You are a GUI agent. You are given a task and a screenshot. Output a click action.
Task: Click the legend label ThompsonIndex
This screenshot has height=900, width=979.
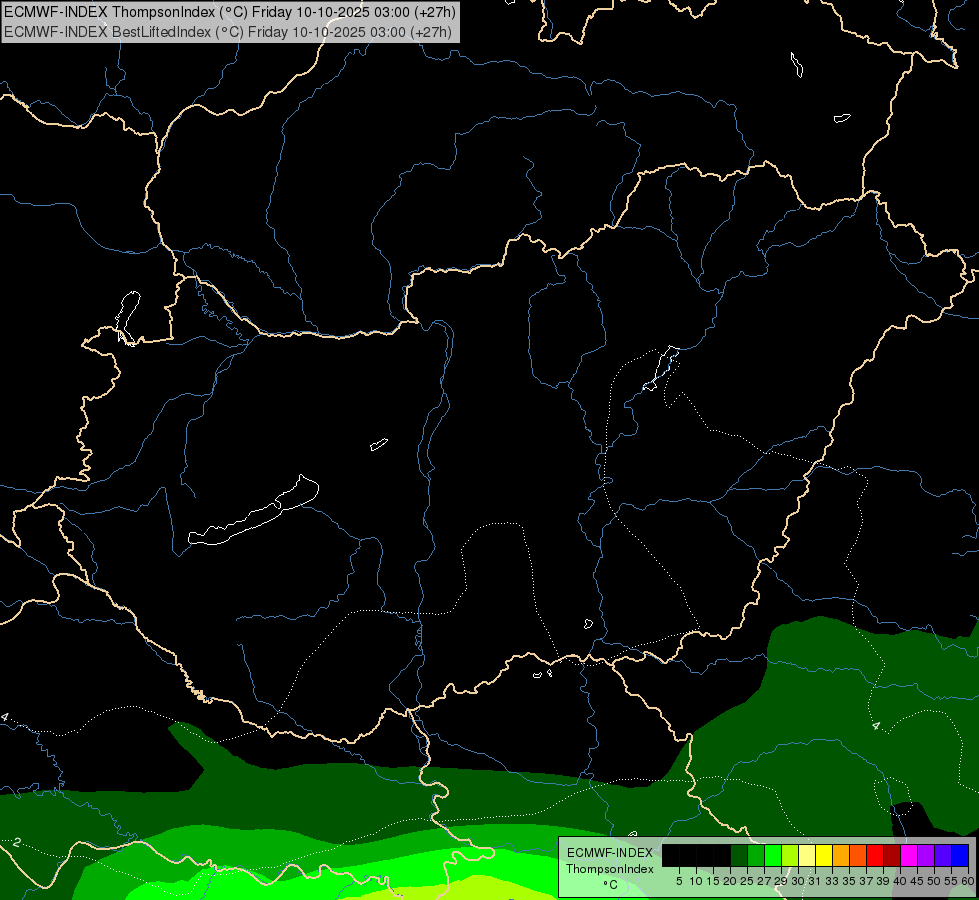pos(610,869)
